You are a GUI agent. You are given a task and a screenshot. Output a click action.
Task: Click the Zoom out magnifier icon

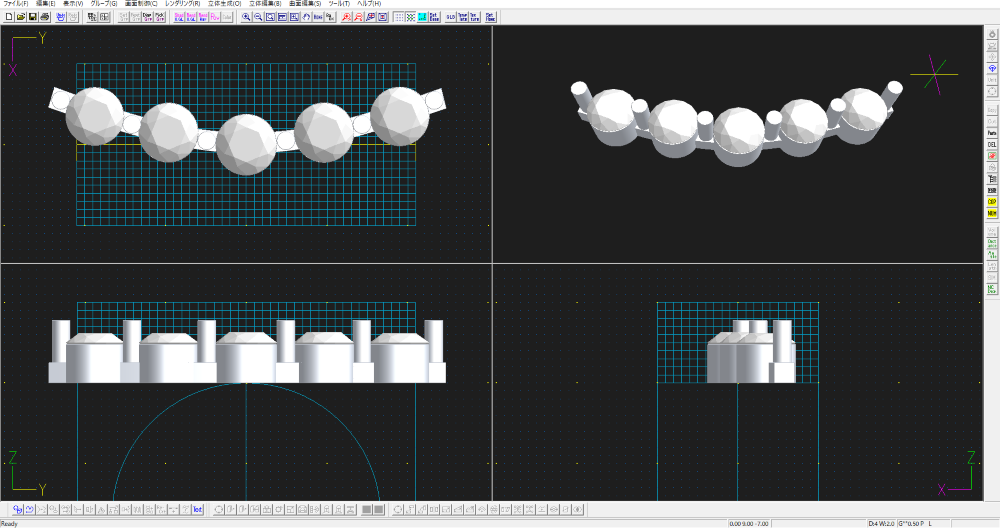click(x=258, y=17)
